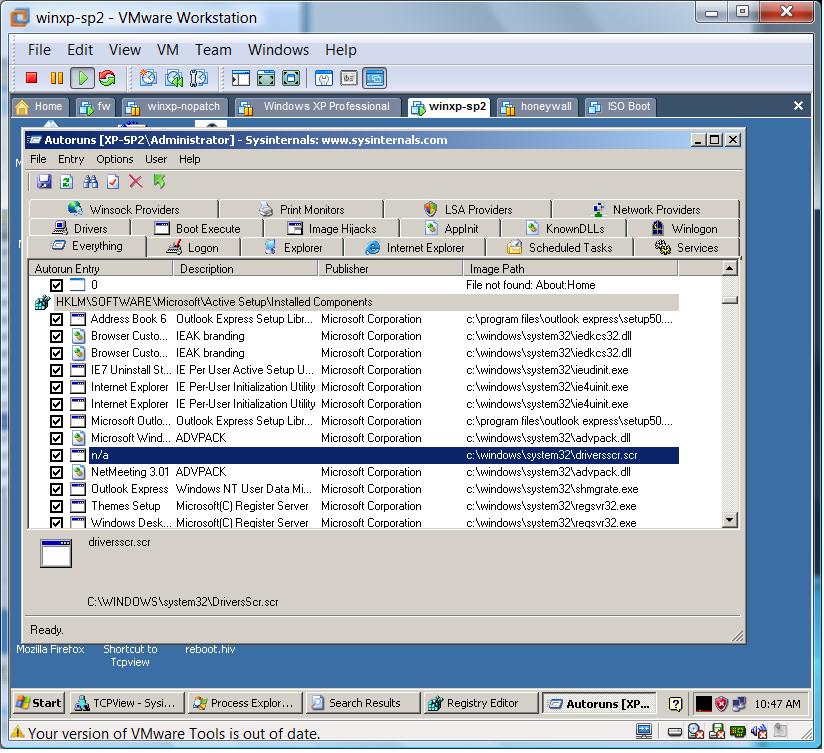Viewport: 824px width, 753px height.
Task: Open the Entry menu in Autoruns
Action: (71, 159)
